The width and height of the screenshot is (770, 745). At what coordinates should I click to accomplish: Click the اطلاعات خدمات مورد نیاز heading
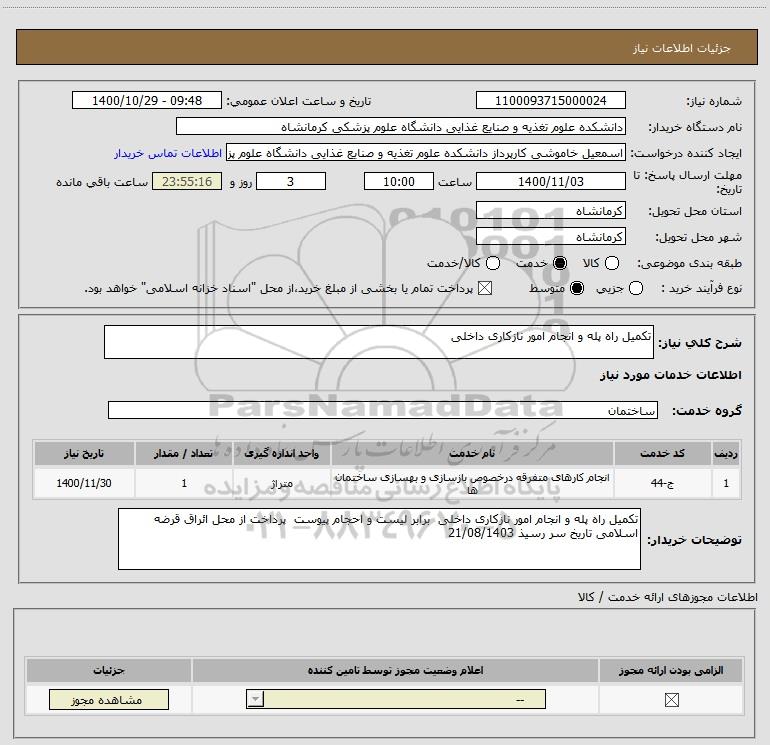coord(670,375)
